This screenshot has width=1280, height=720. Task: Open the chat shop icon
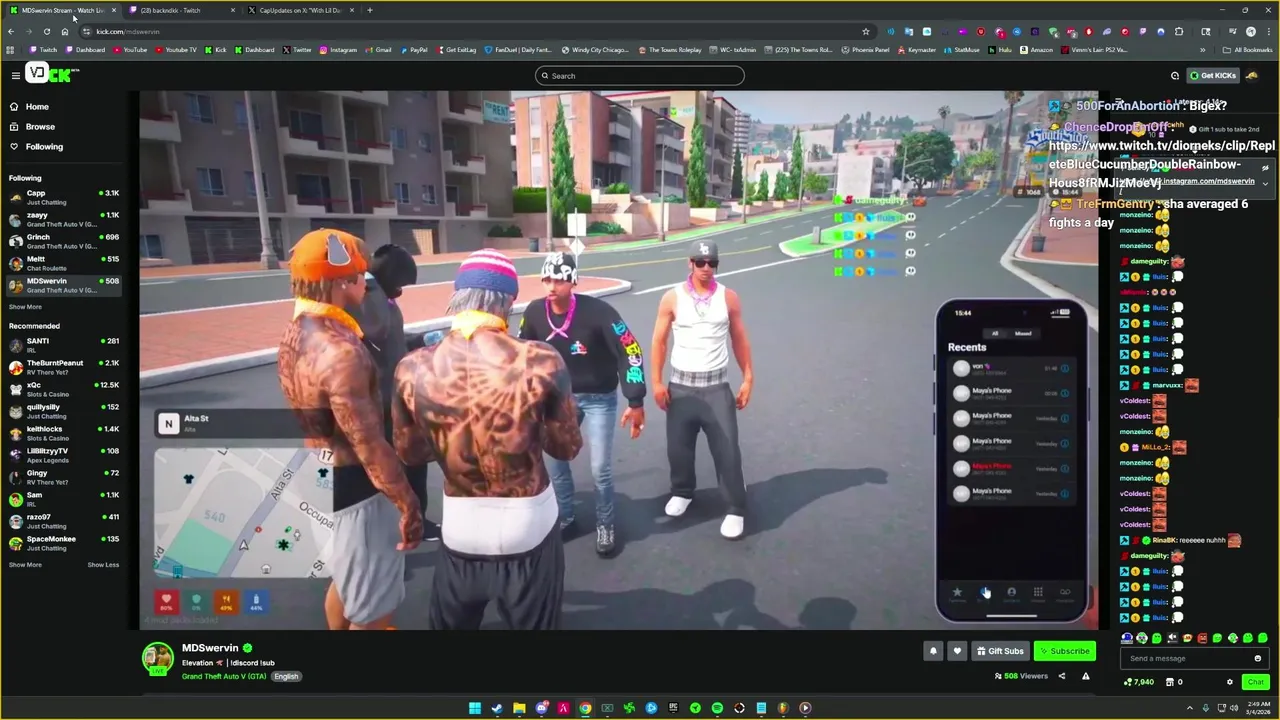click(1171, 682)
